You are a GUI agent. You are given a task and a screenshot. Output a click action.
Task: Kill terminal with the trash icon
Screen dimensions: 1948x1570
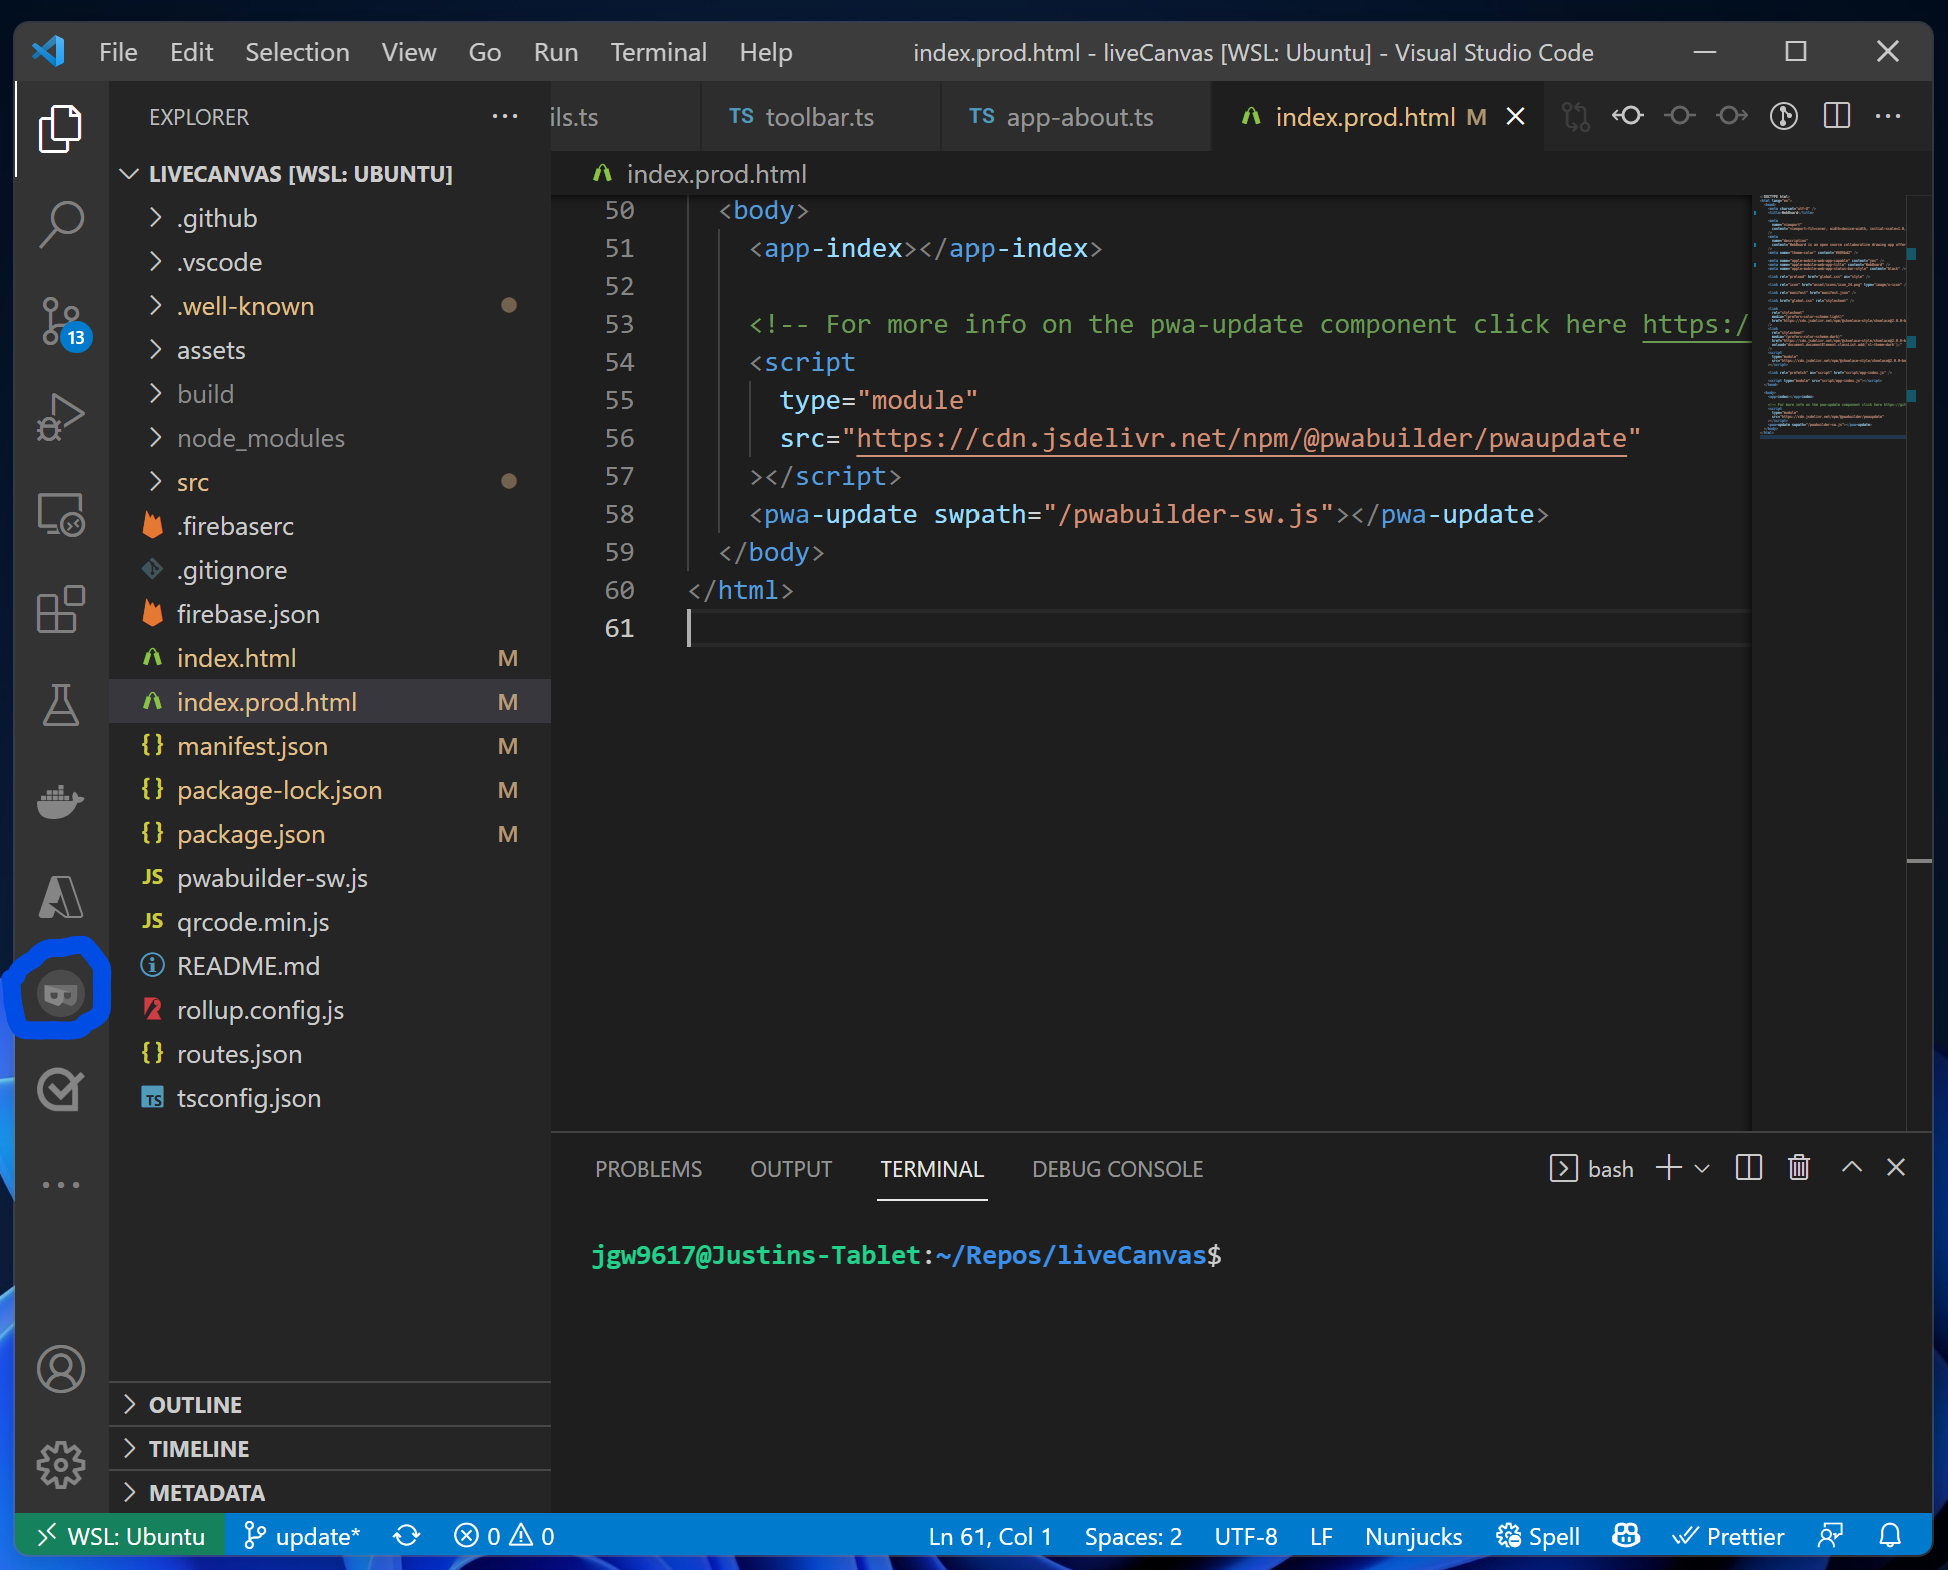[1799, 1168]
